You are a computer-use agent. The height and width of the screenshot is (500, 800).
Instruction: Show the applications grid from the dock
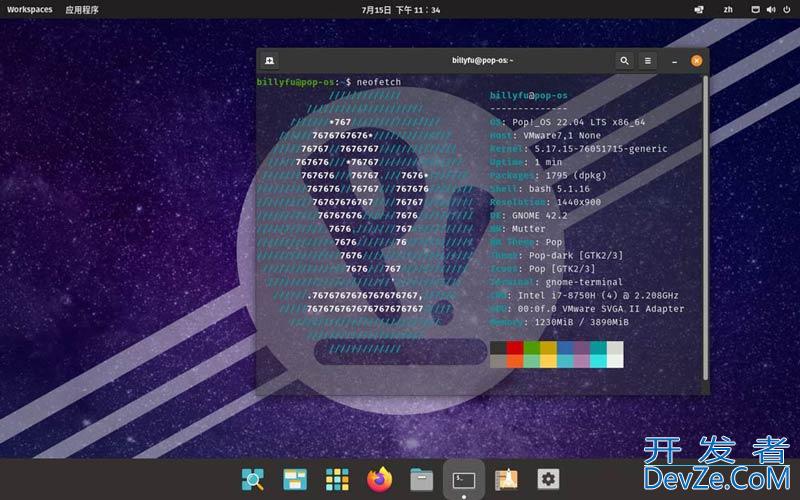pos(337,480)
